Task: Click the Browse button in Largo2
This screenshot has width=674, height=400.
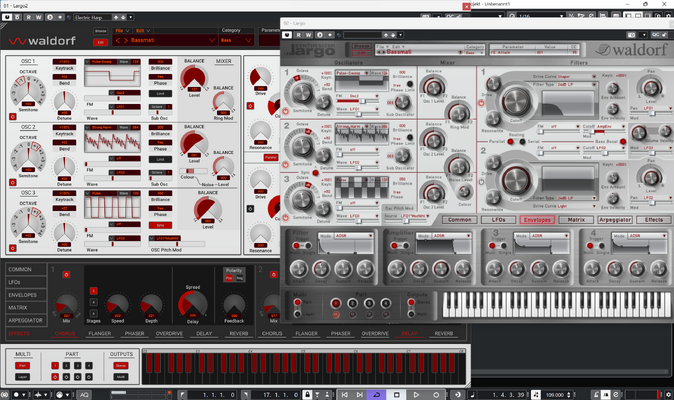Action: click(101, 31)
